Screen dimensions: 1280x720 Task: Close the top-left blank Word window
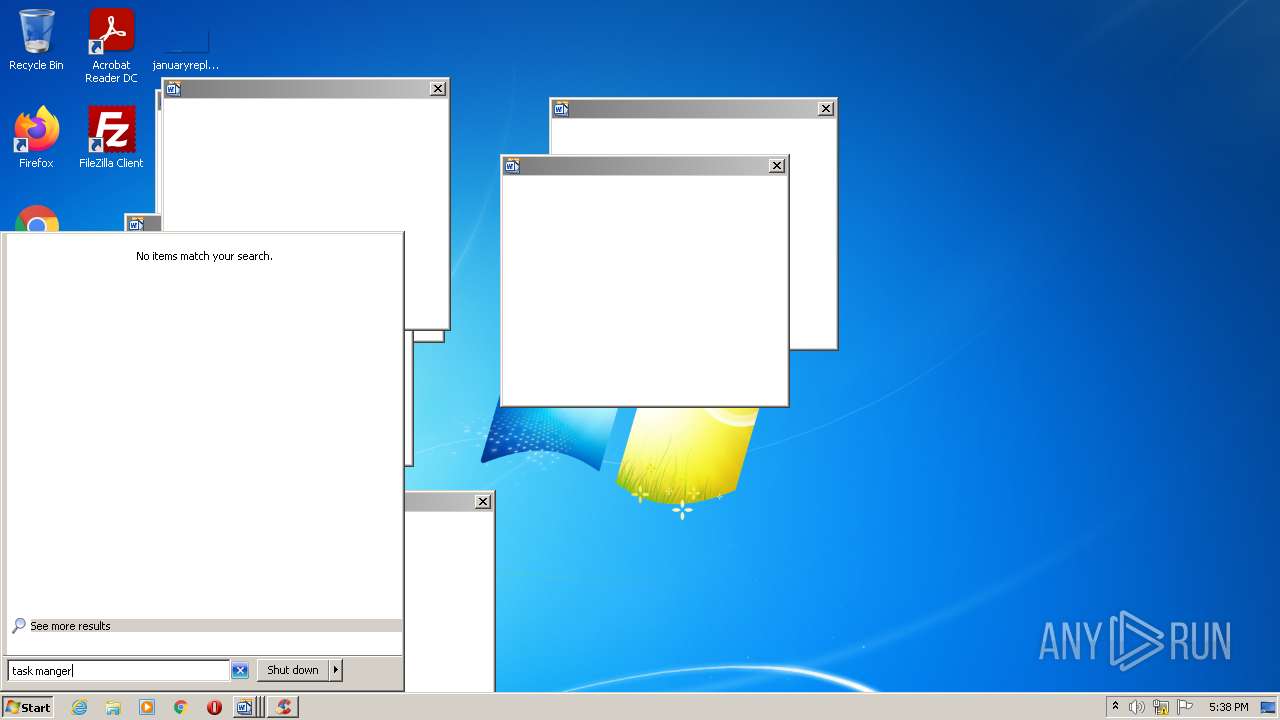pyautogui.click(x=438, y=89)
